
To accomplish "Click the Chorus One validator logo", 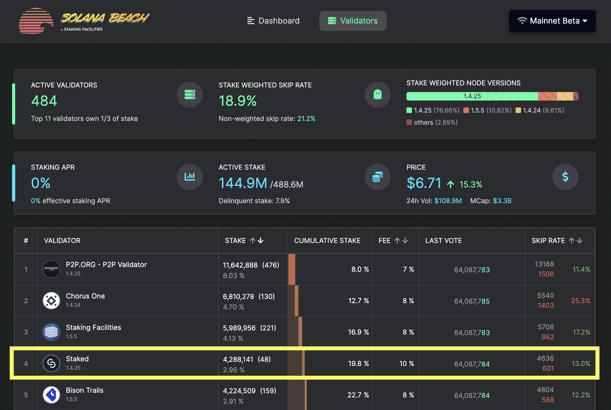I will coord(51,300).
